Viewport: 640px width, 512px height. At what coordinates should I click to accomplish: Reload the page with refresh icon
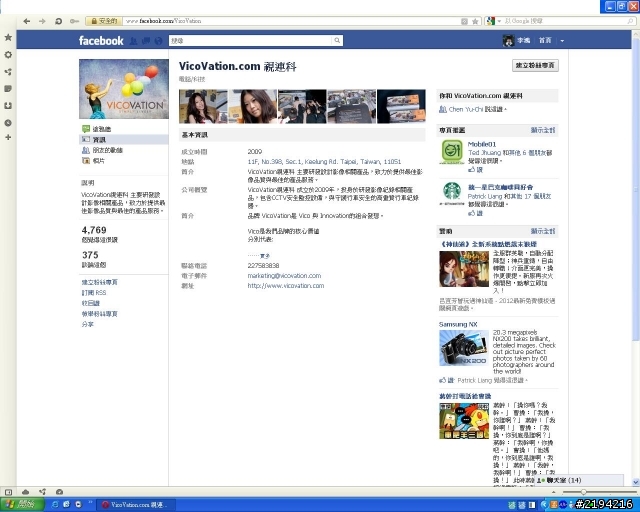pos(58,21)
